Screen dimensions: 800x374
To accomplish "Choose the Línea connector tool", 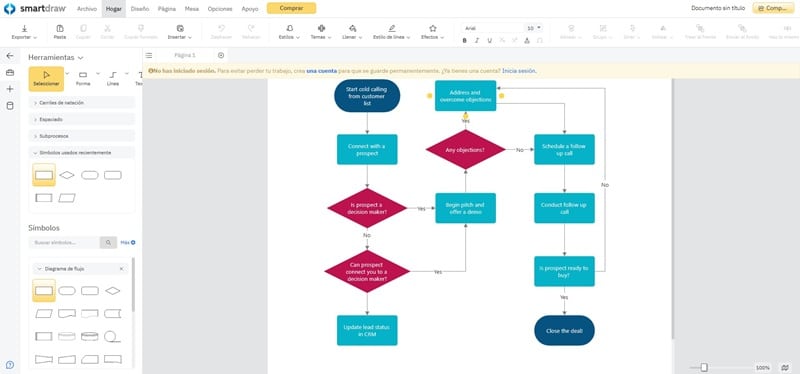I will pos(113,79).
